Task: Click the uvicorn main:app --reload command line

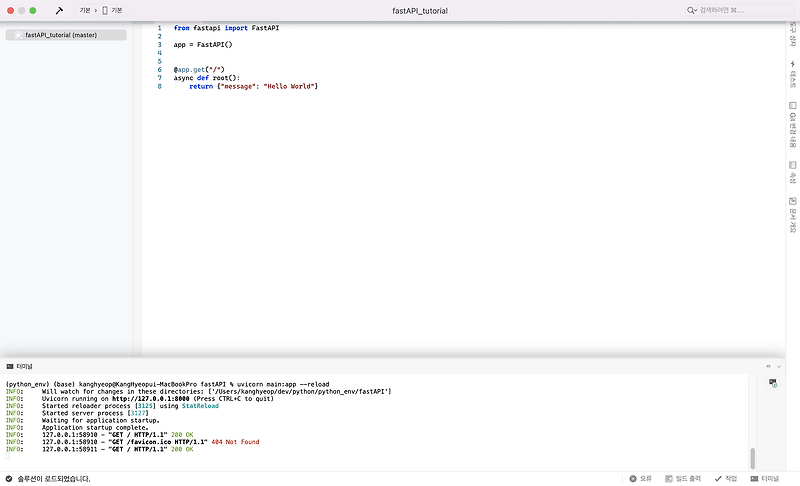Action: coord(283,385)
